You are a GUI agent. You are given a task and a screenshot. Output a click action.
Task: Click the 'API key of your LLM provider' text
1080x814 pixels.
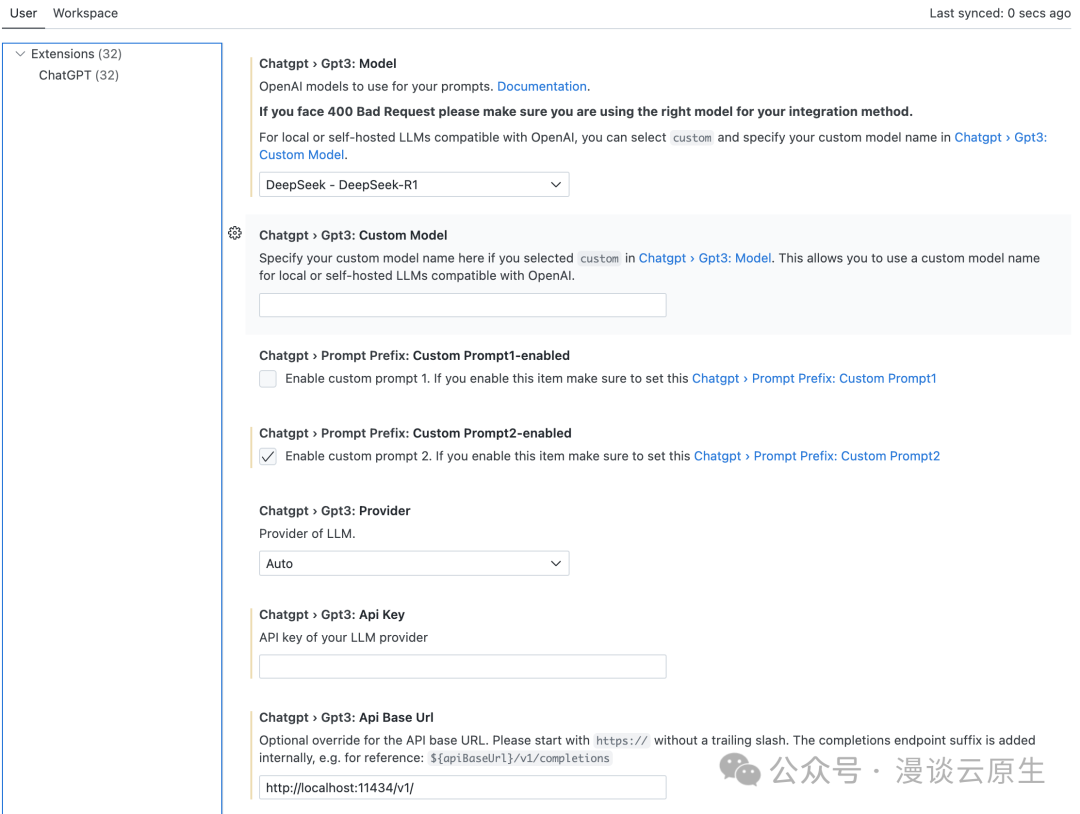point(344,638)
